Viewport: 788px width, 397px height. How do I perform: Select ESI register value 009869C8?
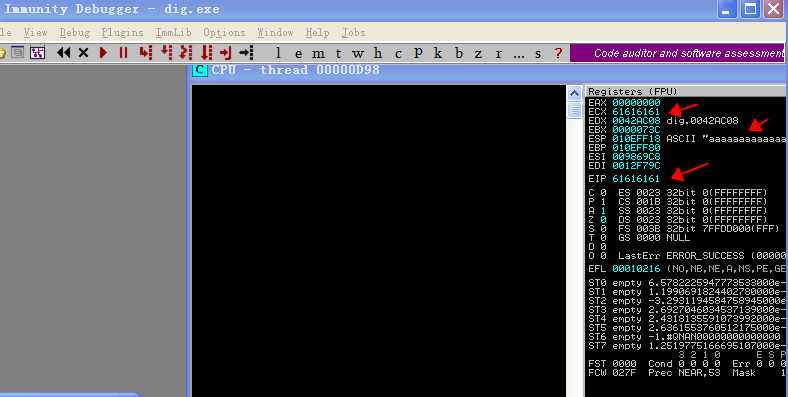636,157
